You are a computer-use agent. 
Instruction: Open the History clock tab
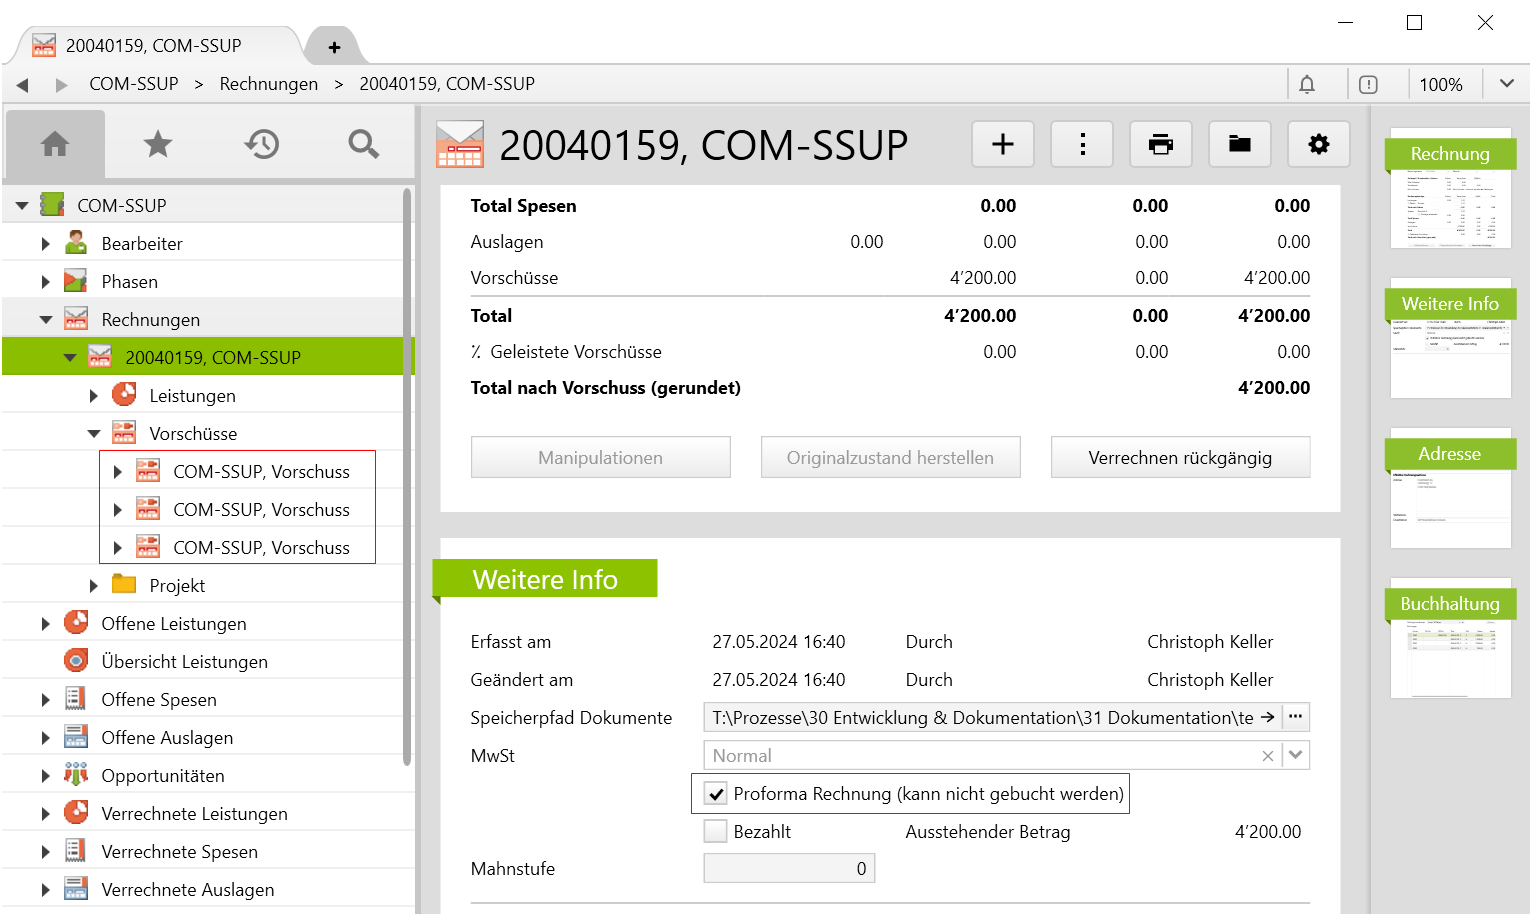pyautogui.click(x=261, y=144)
